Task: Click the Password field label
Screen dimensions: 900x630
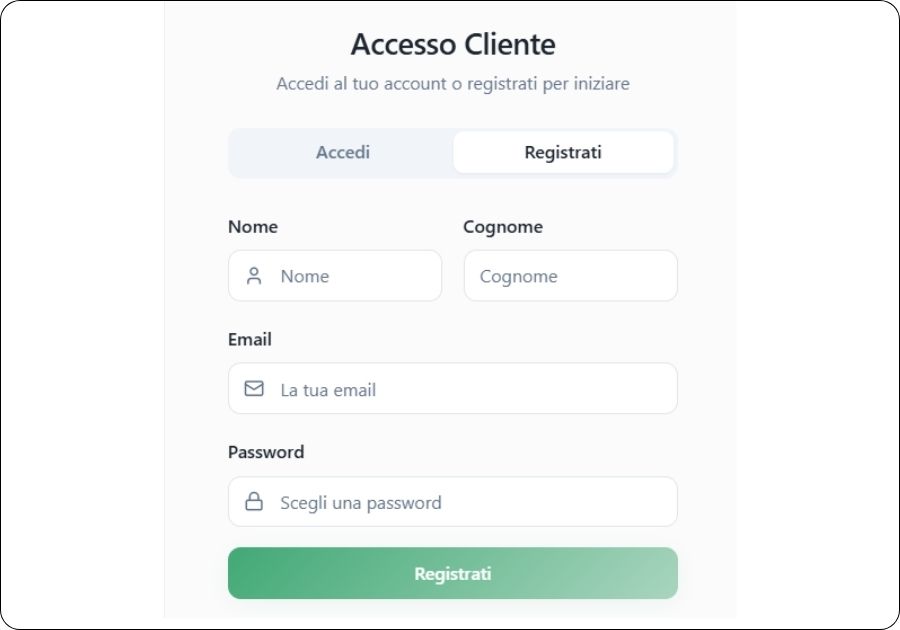Action: pyautogui.click(x=264, y=452)
